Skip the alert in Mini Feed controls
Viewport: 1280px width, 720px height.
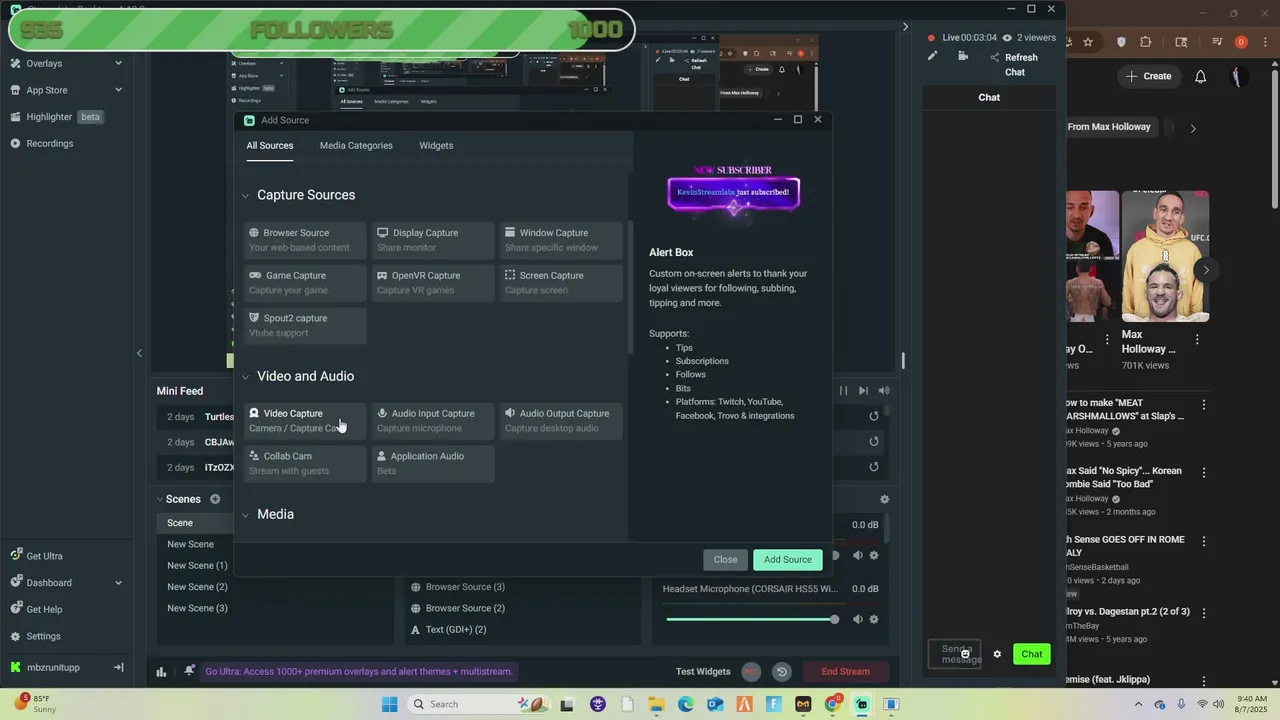coord(863,391)
